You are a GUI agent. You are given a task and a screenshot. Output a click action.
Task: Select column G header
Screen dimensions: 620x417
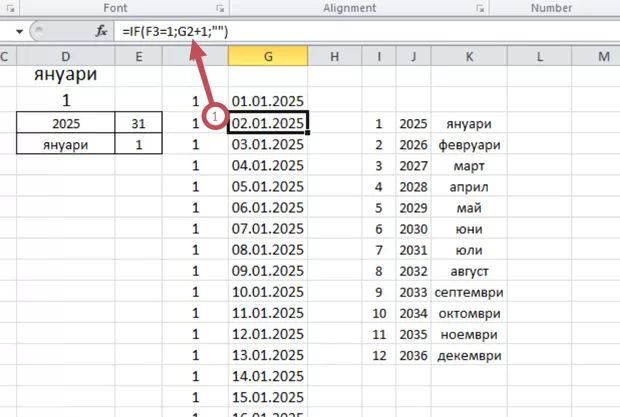(268, 56)
